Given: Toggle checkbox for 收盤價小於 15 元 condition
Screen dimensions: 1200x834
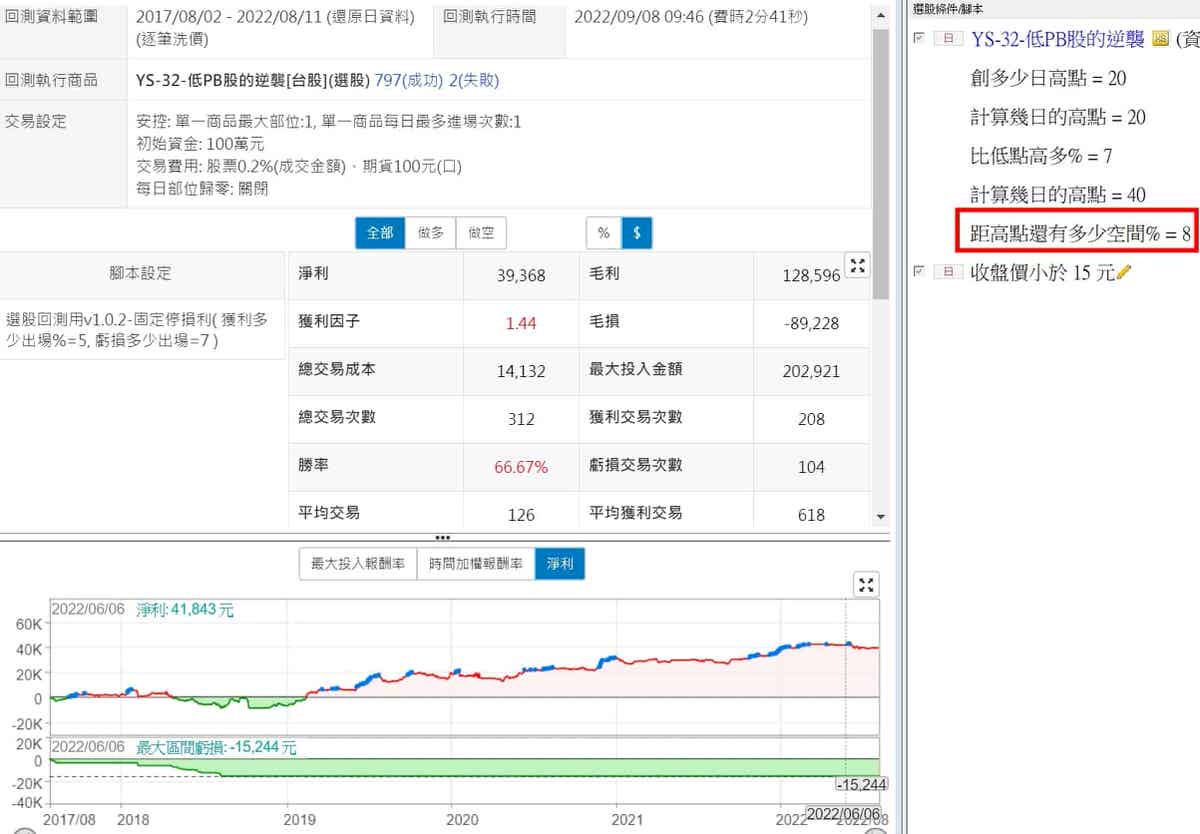Looking at the screenshot, I should click(x=918, y=272).
